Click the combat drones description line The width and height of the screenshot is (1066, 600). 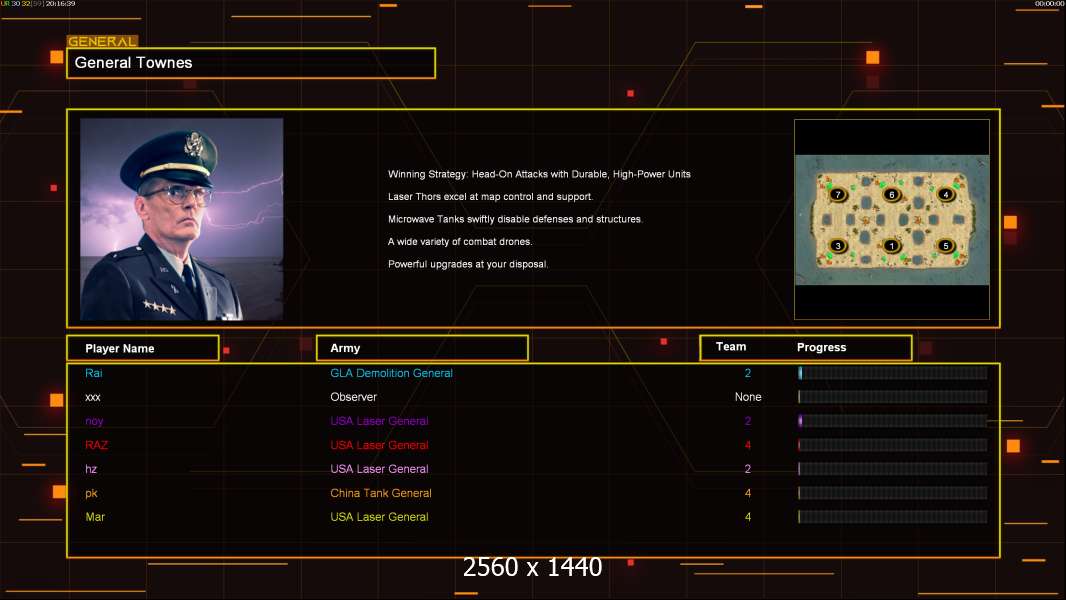click(460, 242)
